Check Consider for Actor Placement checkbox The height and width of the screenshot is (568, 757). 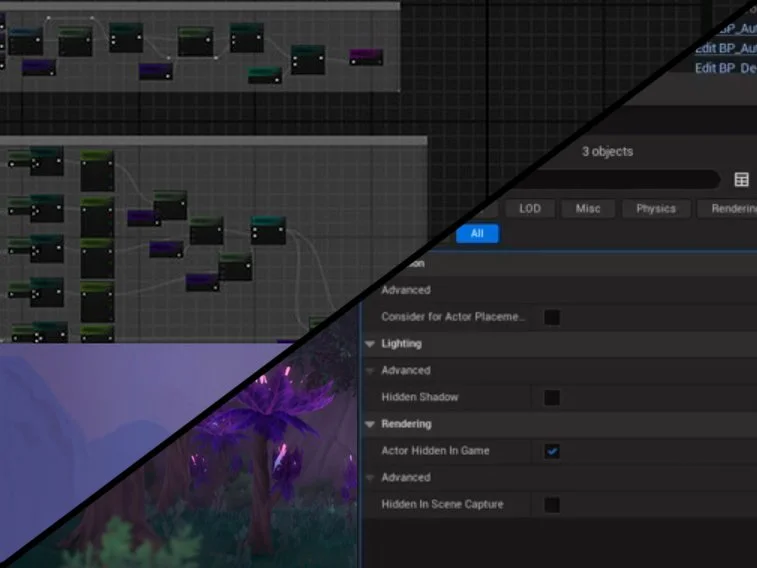click(552, 317)
